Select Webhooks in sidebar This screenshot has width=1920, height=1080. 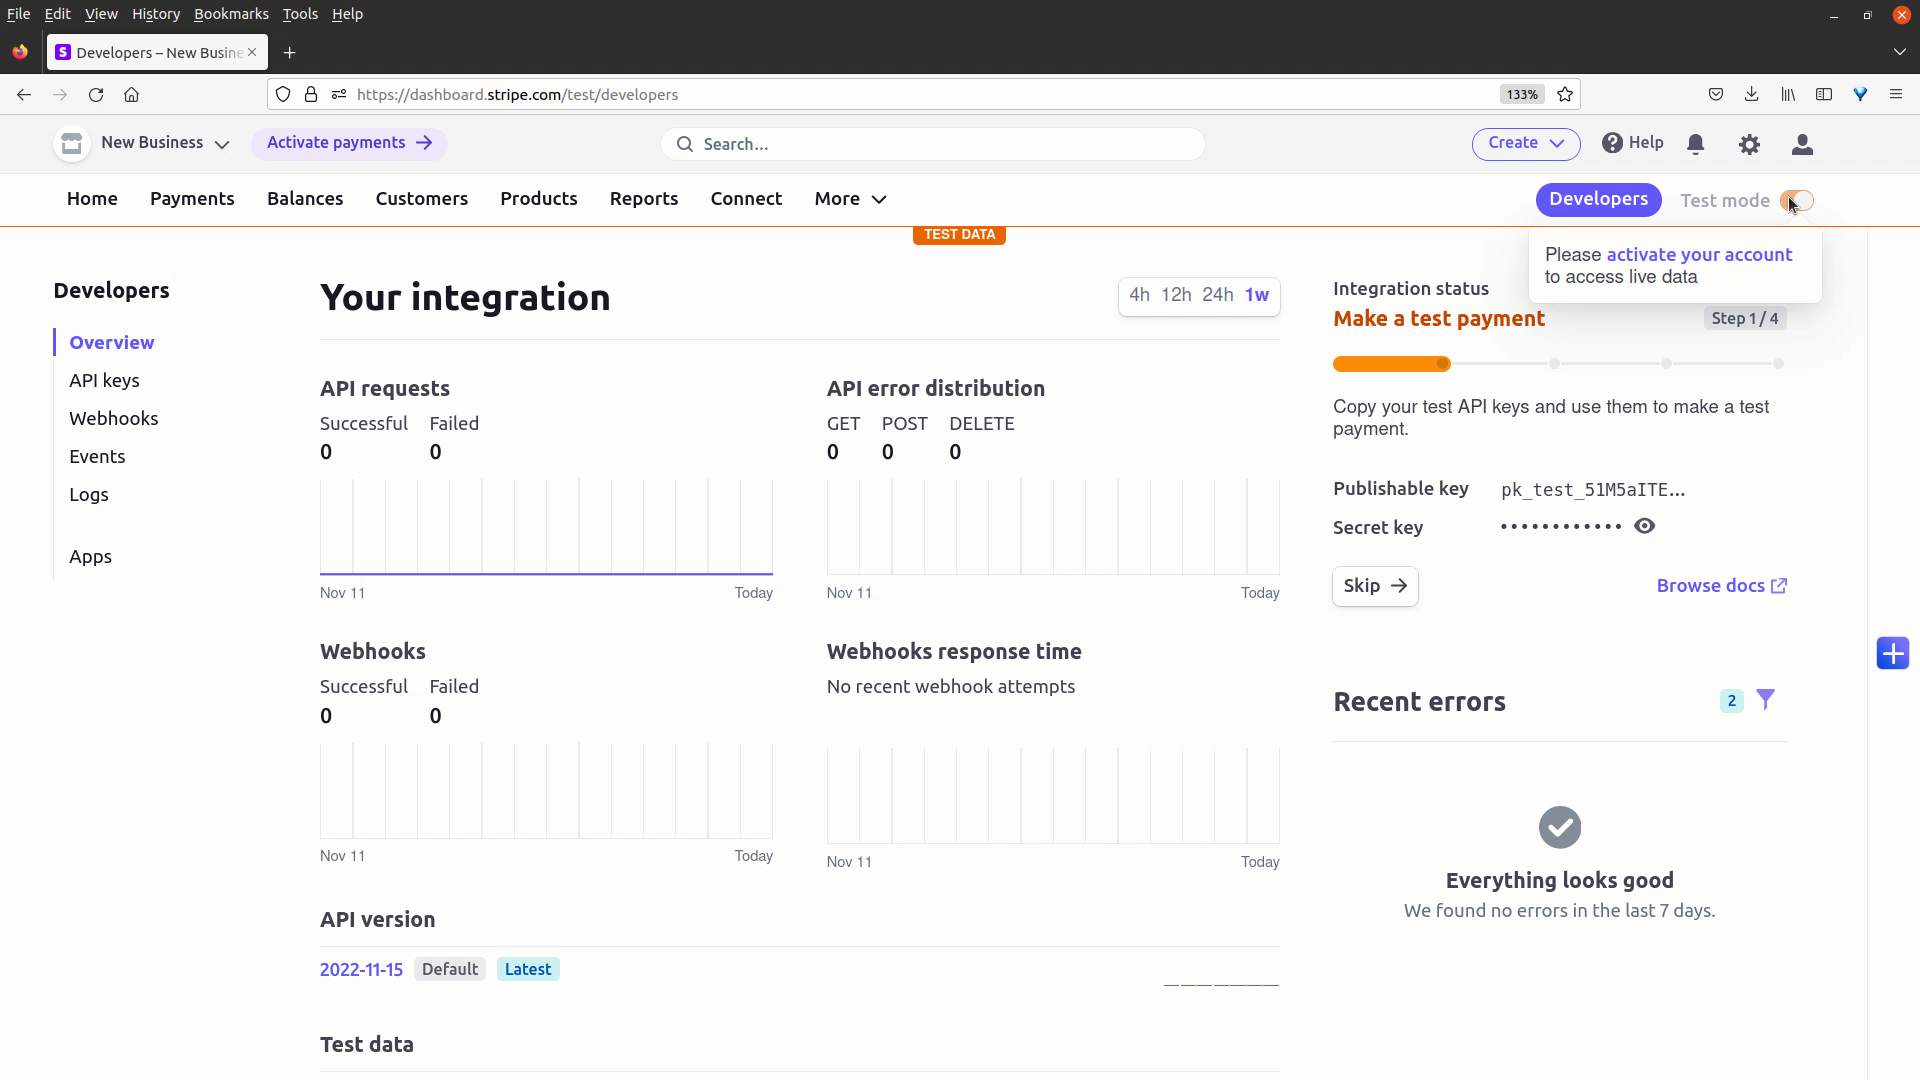113,418
